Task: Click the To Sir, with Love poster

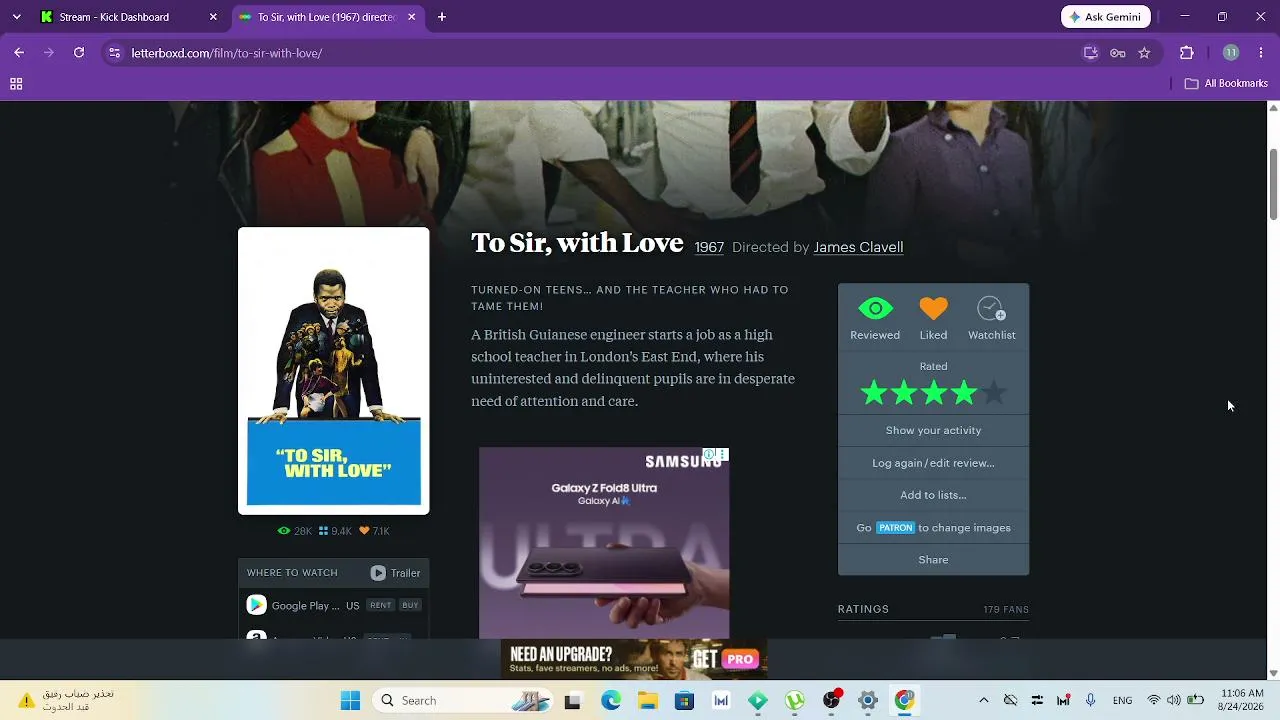Action: click(334, 371)
